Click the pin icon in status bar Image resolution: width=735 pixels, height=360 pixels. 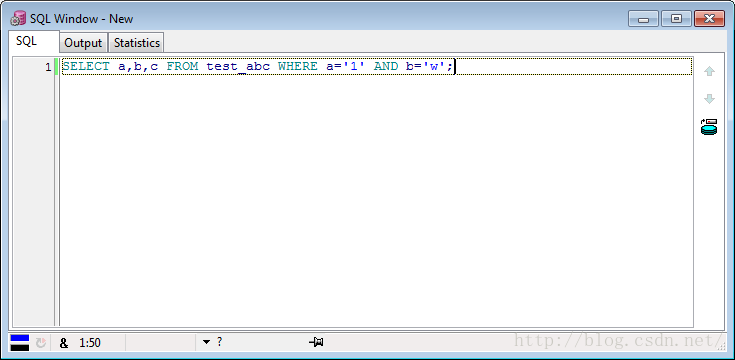316,342
